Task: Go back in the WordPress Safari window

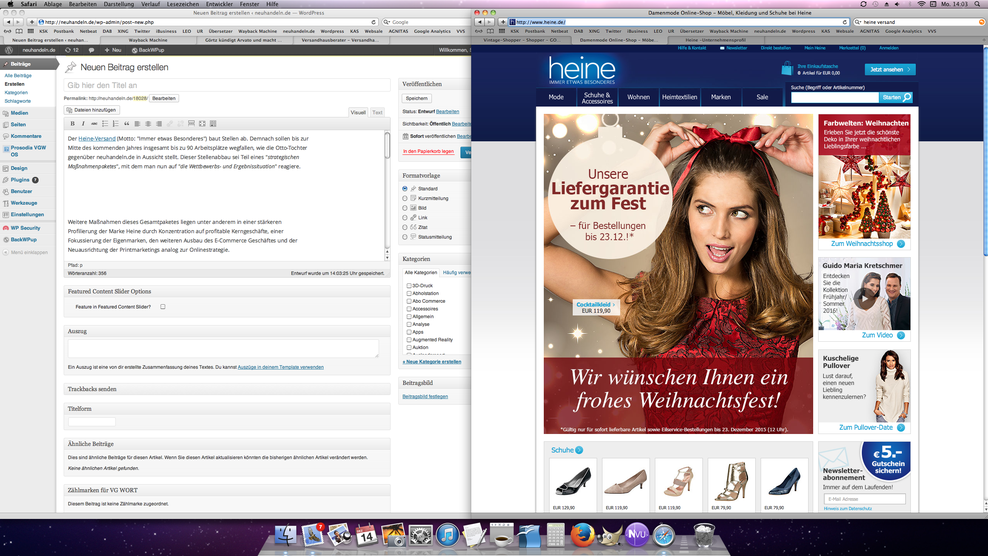Action: click(x=8, y=22)
